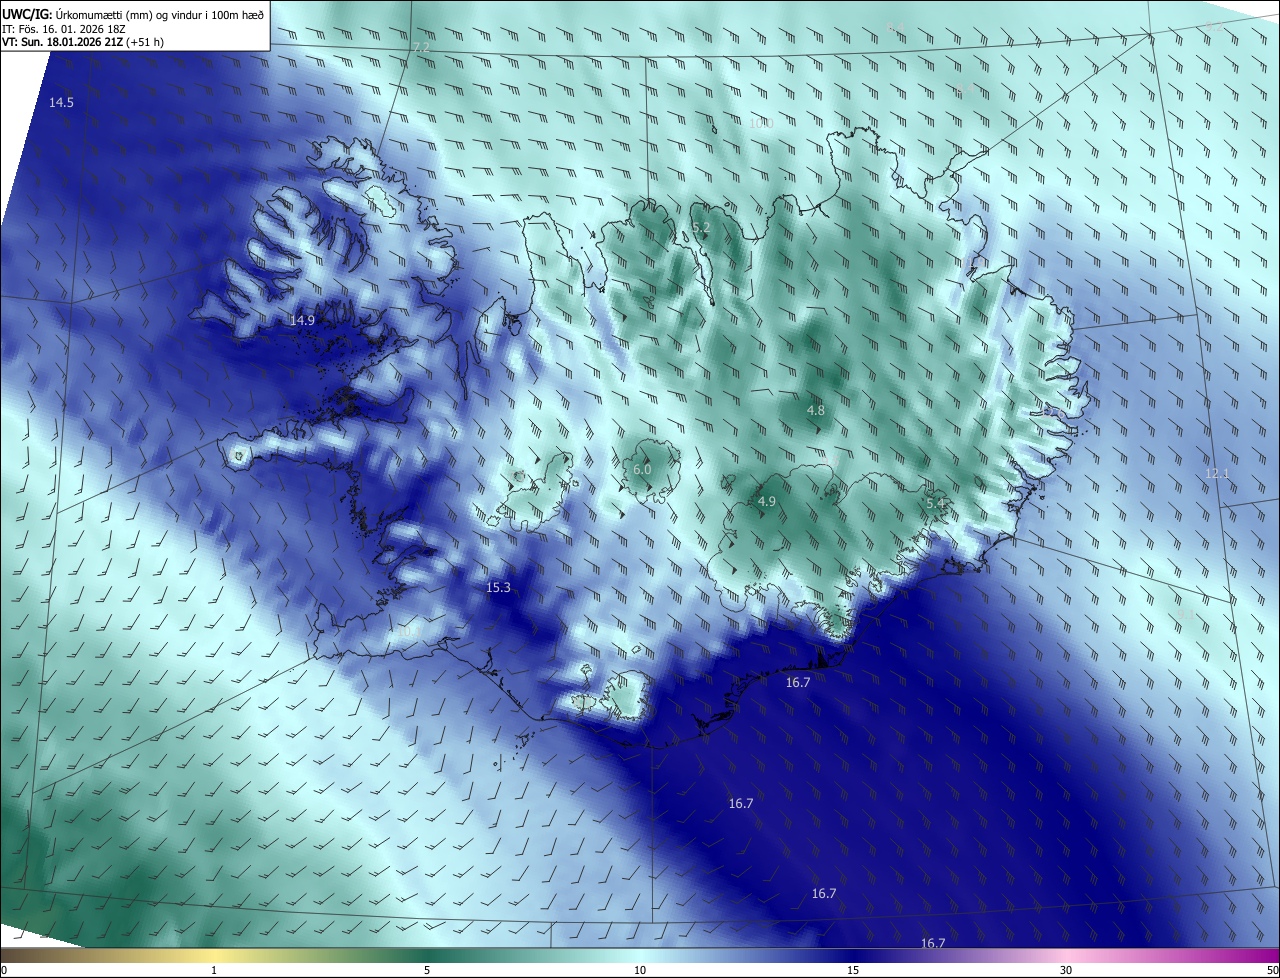Image resolution: width=1280 pixels, height=978 pixels.
Task: Click the colorbar tick label 1
Action: click(x=214, y=970)
